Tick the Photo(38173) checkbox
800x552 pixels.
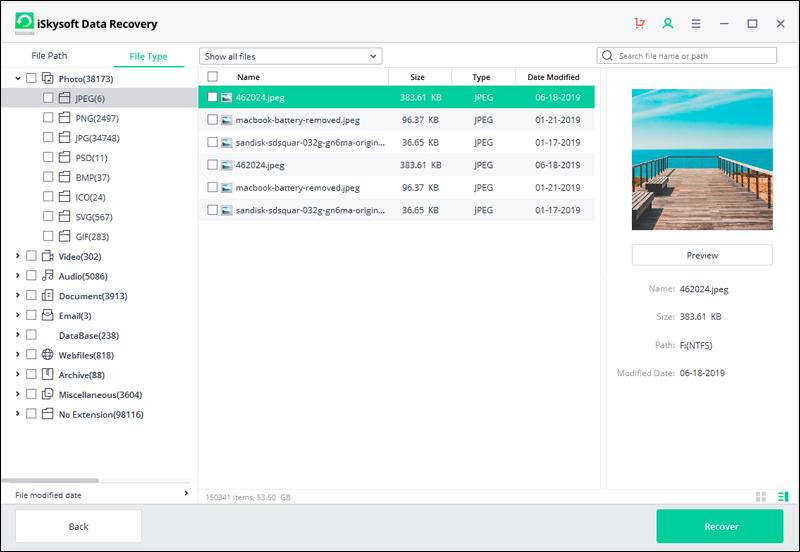[31, 78]
